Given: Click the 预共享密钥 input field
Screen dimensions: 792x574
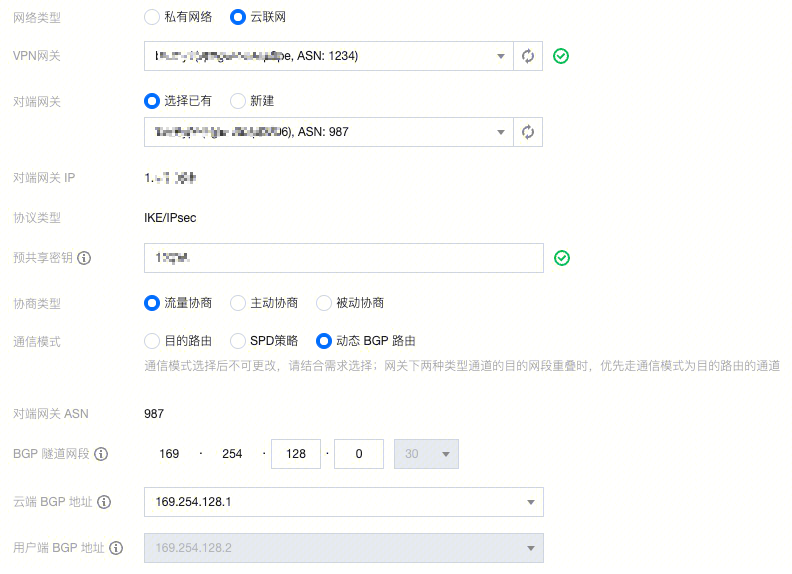Looking at the screenshot, I should click(x=343, y=258).
